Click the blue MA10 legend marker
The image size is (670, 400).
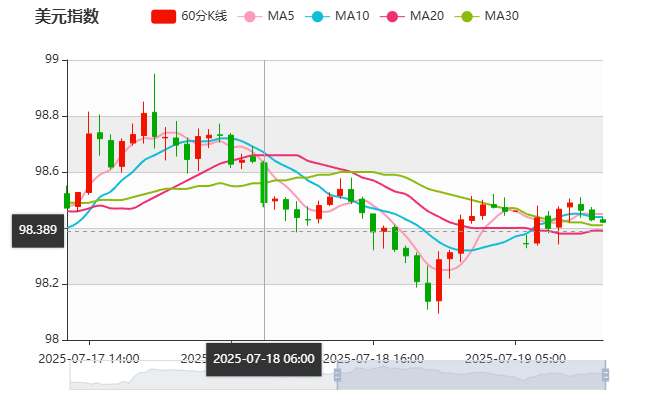(x=317, y=17)
